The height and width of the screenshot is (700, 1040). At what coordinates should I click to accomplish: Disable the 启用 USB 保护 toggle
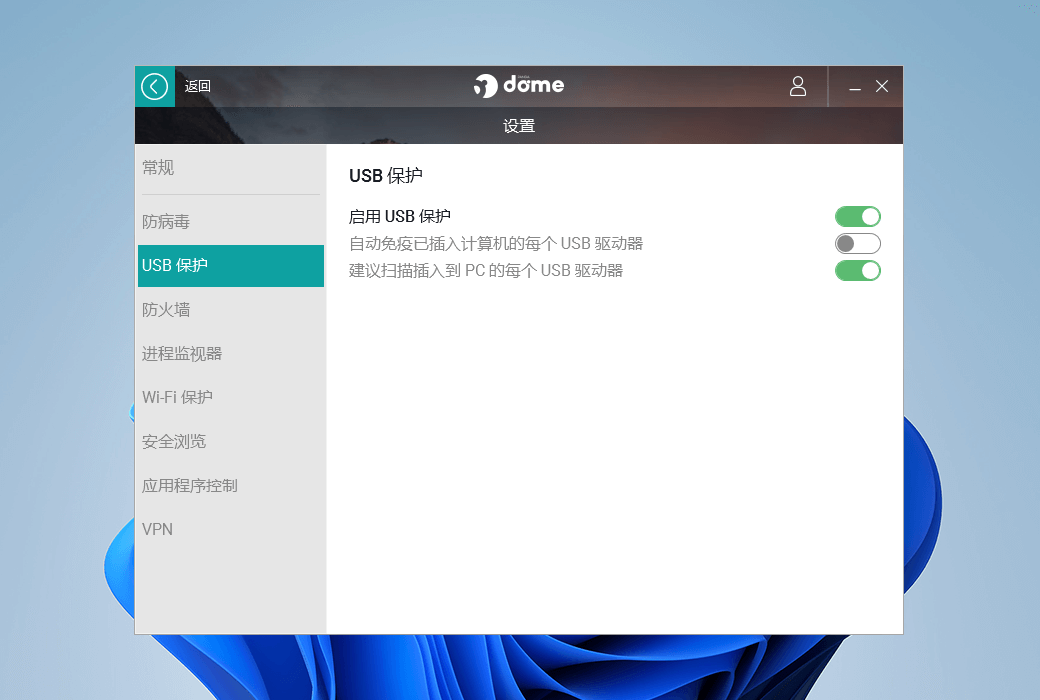[857, 216]
